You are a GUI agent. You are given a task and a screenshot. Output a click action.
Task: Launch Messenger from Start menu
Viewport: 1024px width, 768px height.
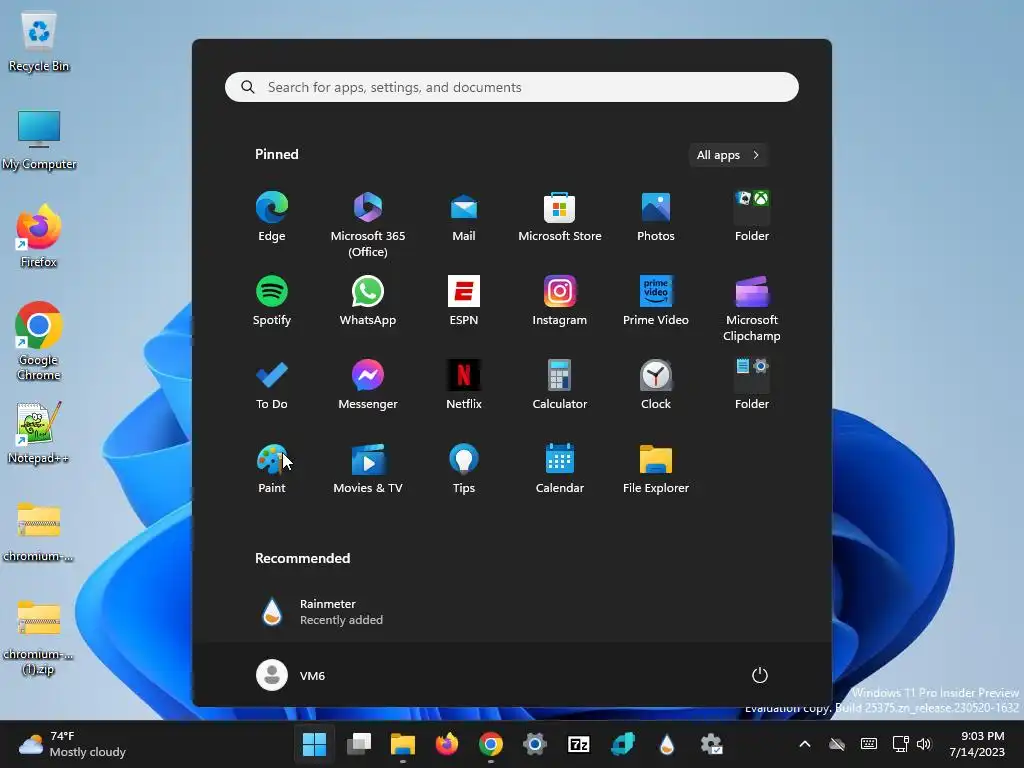click(x=368, y=385)
